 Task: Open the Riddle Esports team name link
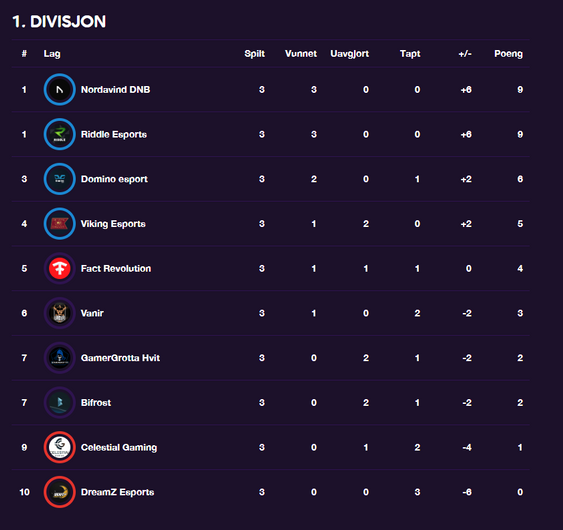[x=114, y=134]
